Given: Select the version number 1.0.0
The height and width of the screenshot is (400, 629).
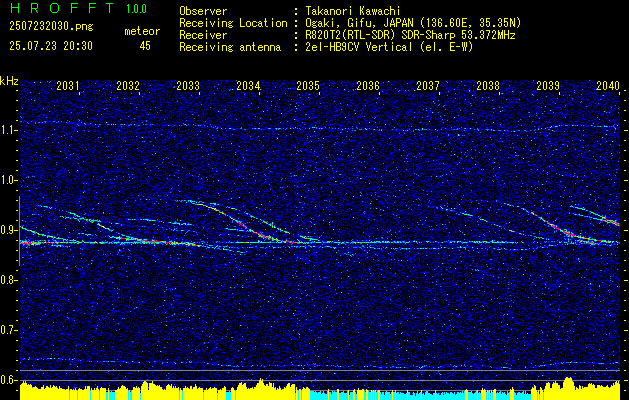Looking at the screenshot, I should click(136, 9).
